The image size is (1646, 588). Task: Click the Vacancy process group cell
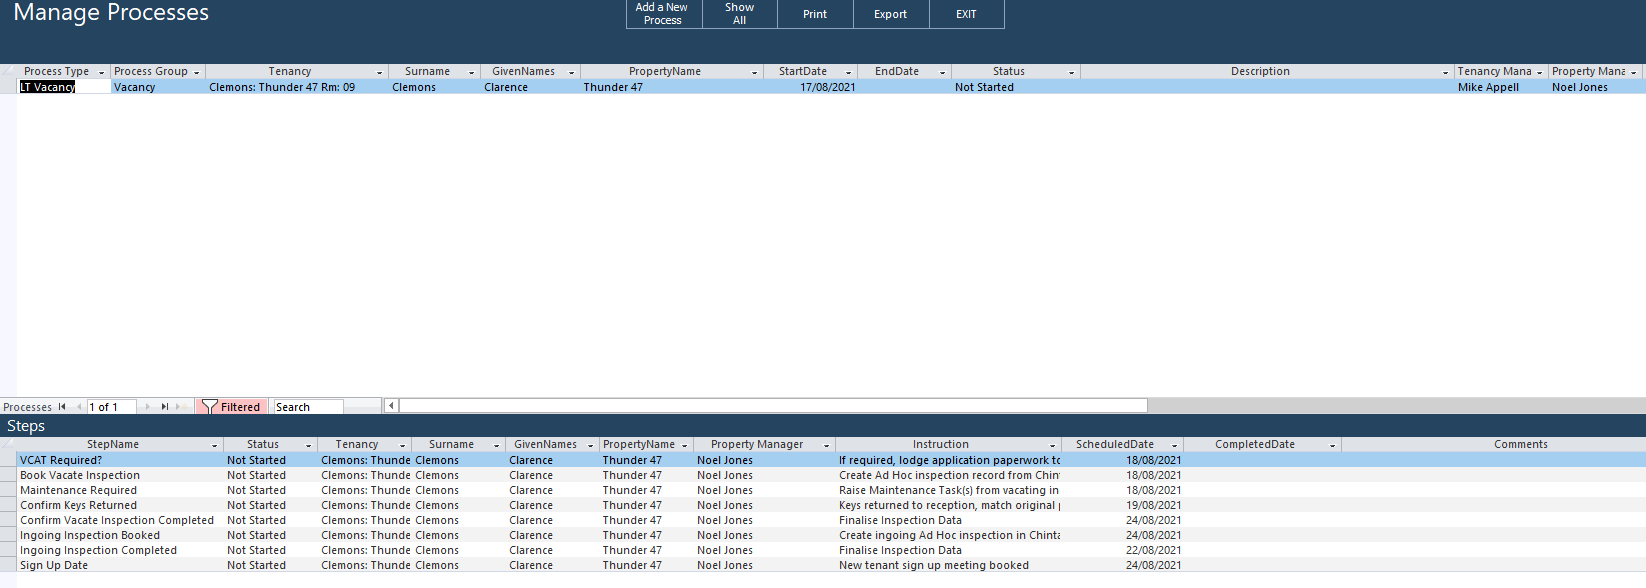click(x=158, y=87)
